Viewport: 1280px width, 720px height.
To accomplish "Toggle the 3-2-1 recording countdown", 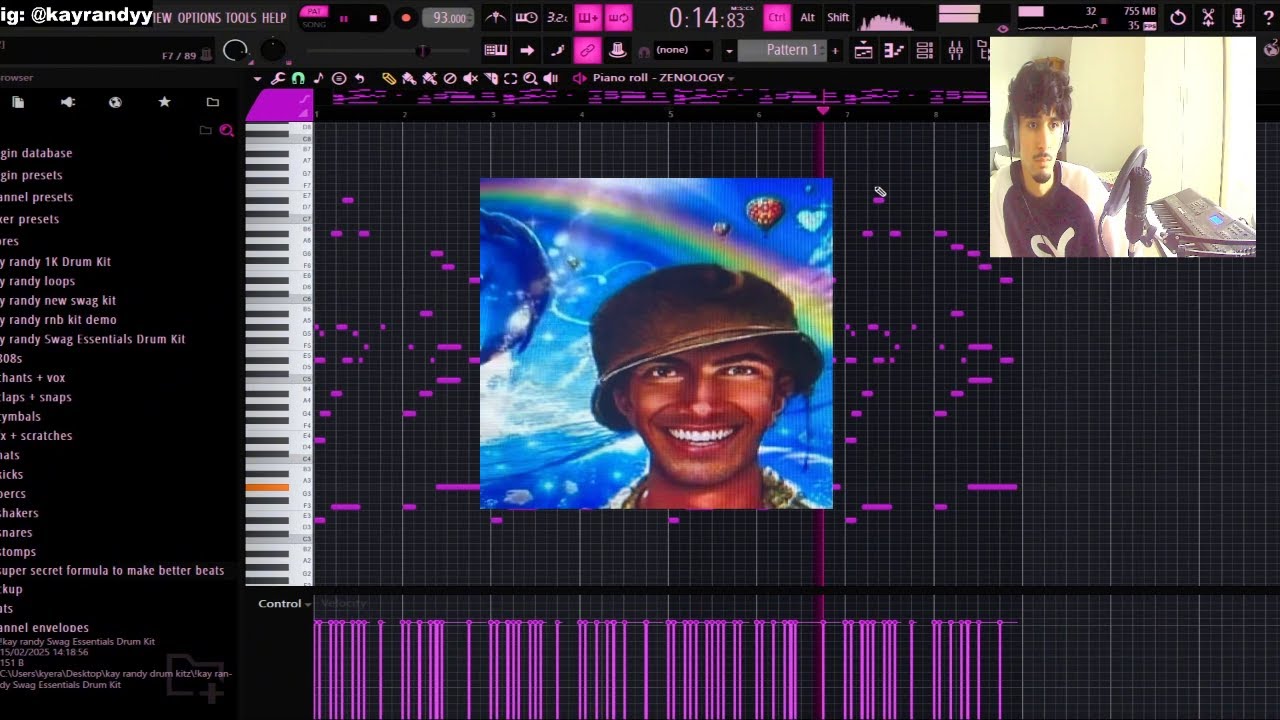I will pyautogui.click(x=557, y=17).
